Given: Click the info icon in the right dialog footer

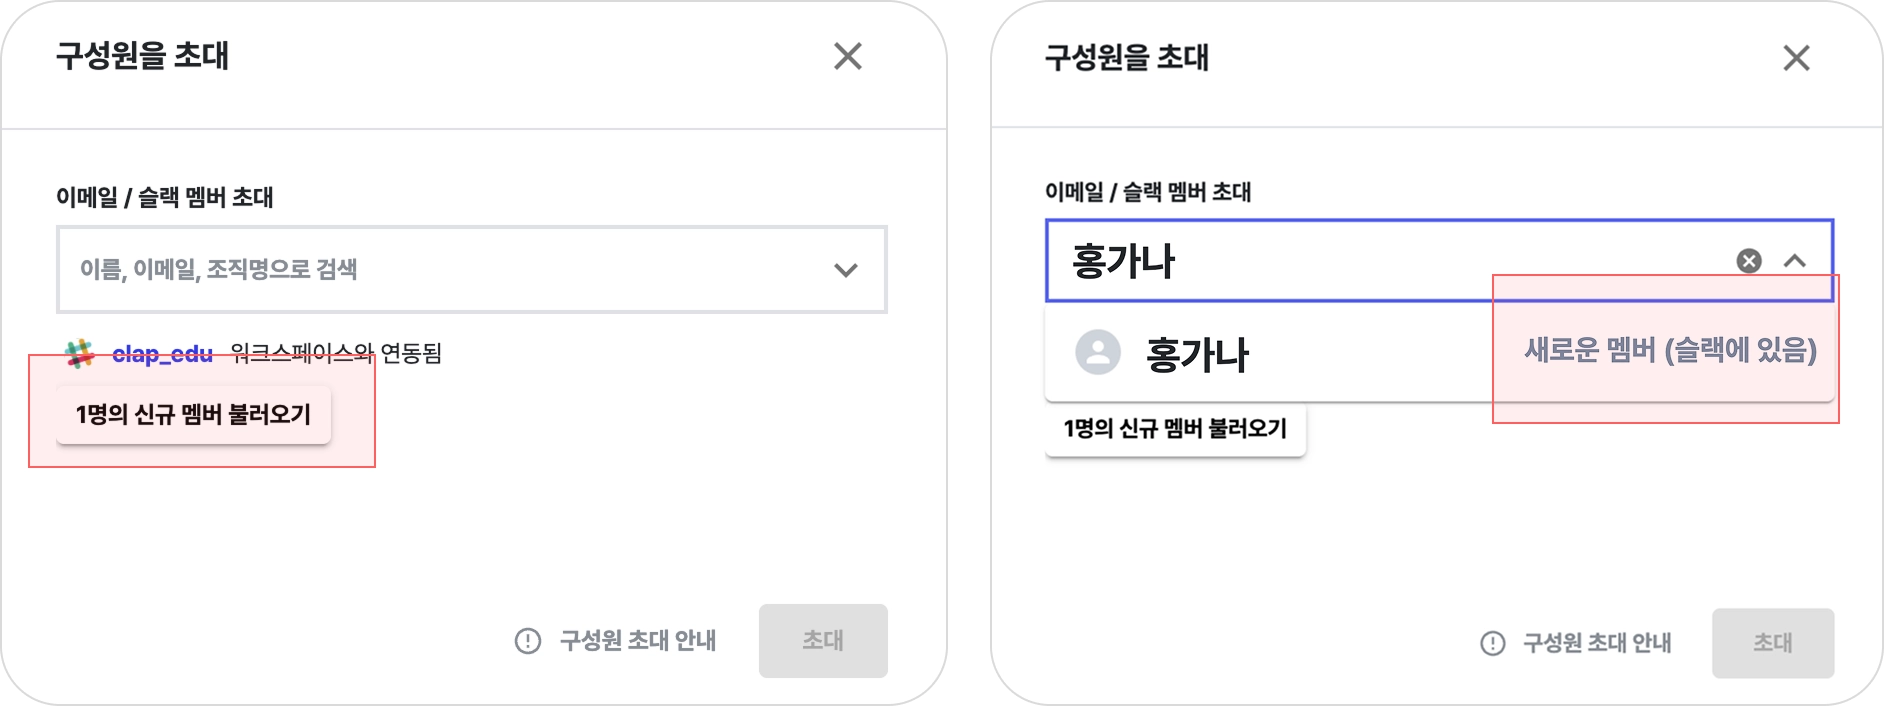Looking at the screenshot, I should 1492,643.
